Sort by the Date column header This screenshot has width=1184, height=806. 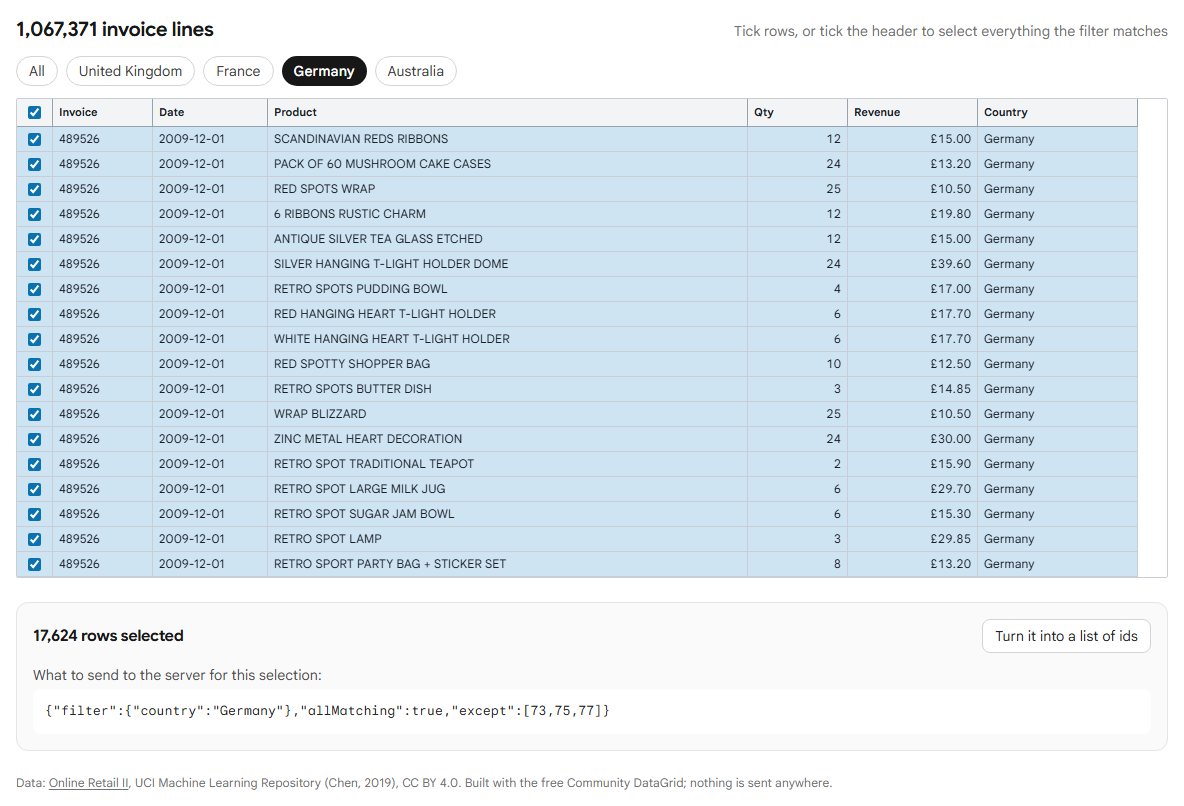[x=210, y=112]
